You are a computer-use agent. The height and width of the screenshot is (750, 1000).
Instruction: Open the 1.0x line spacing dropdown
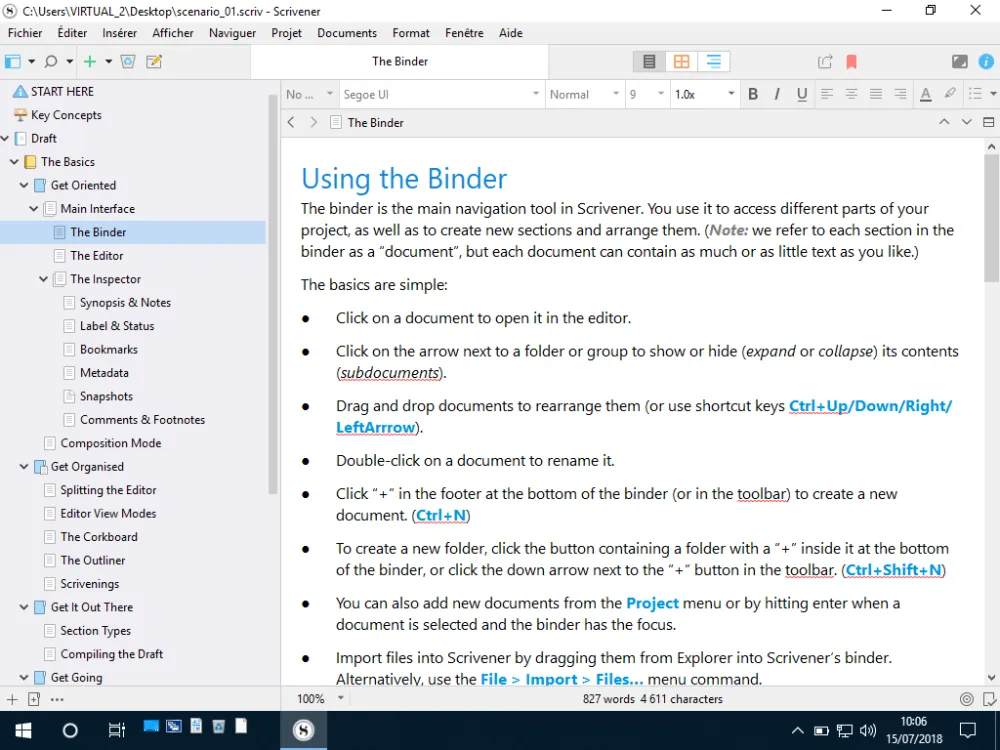point(705,94)
